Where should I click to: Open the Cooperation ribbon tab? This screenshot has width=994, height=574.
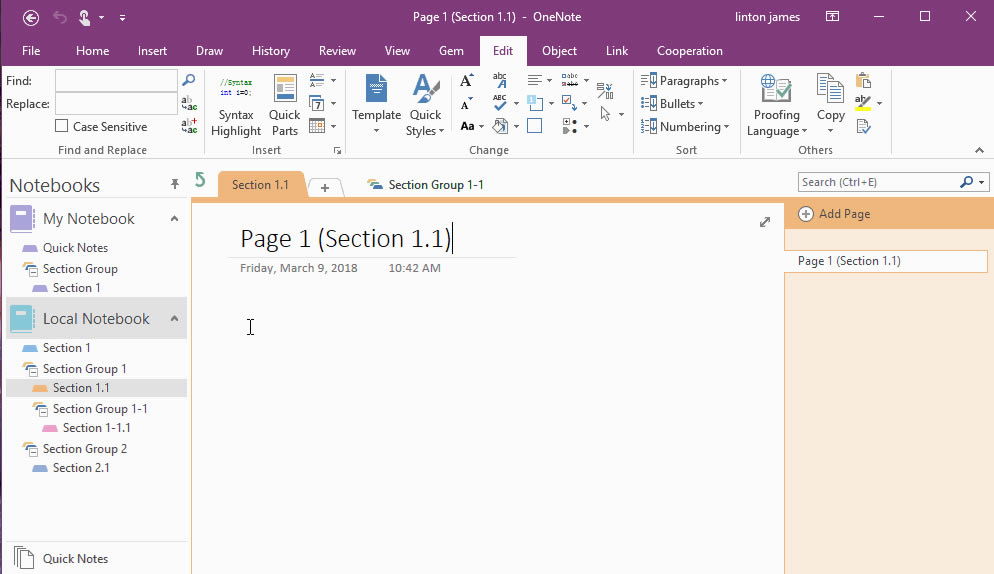tap(689, 51)
